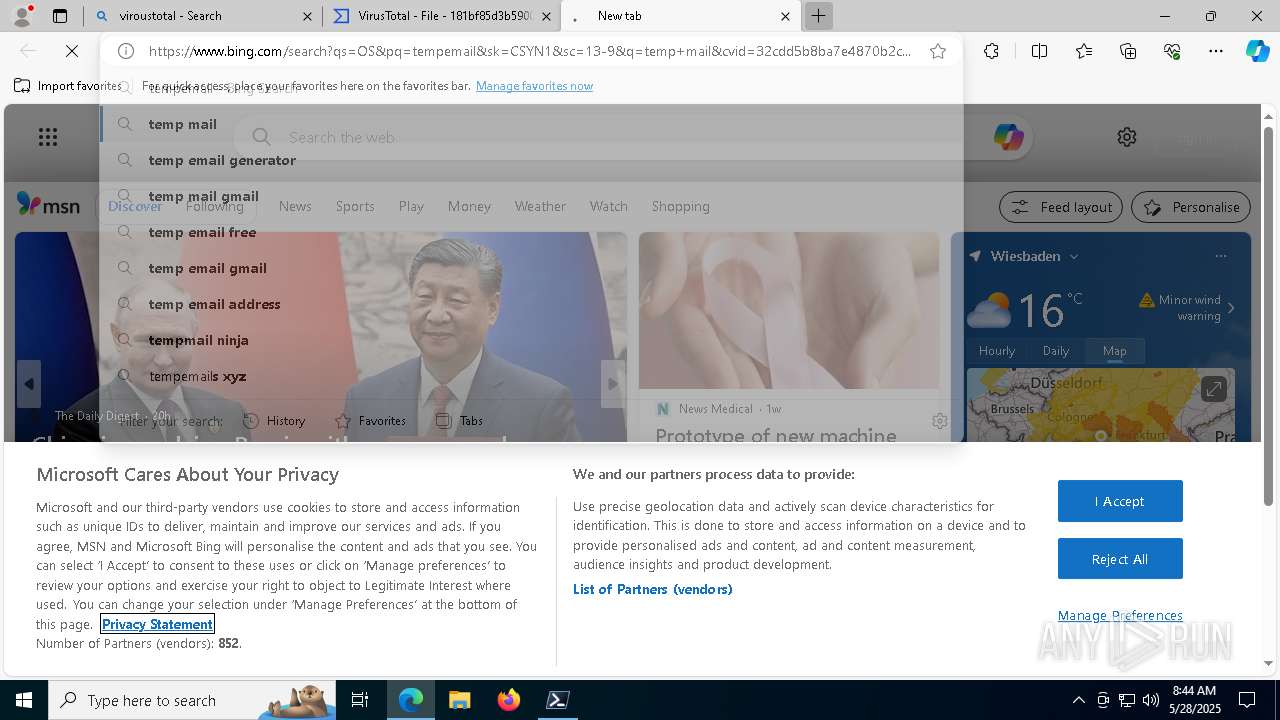
Task: Open the tab actions menu icon
Action: [60, 16]
